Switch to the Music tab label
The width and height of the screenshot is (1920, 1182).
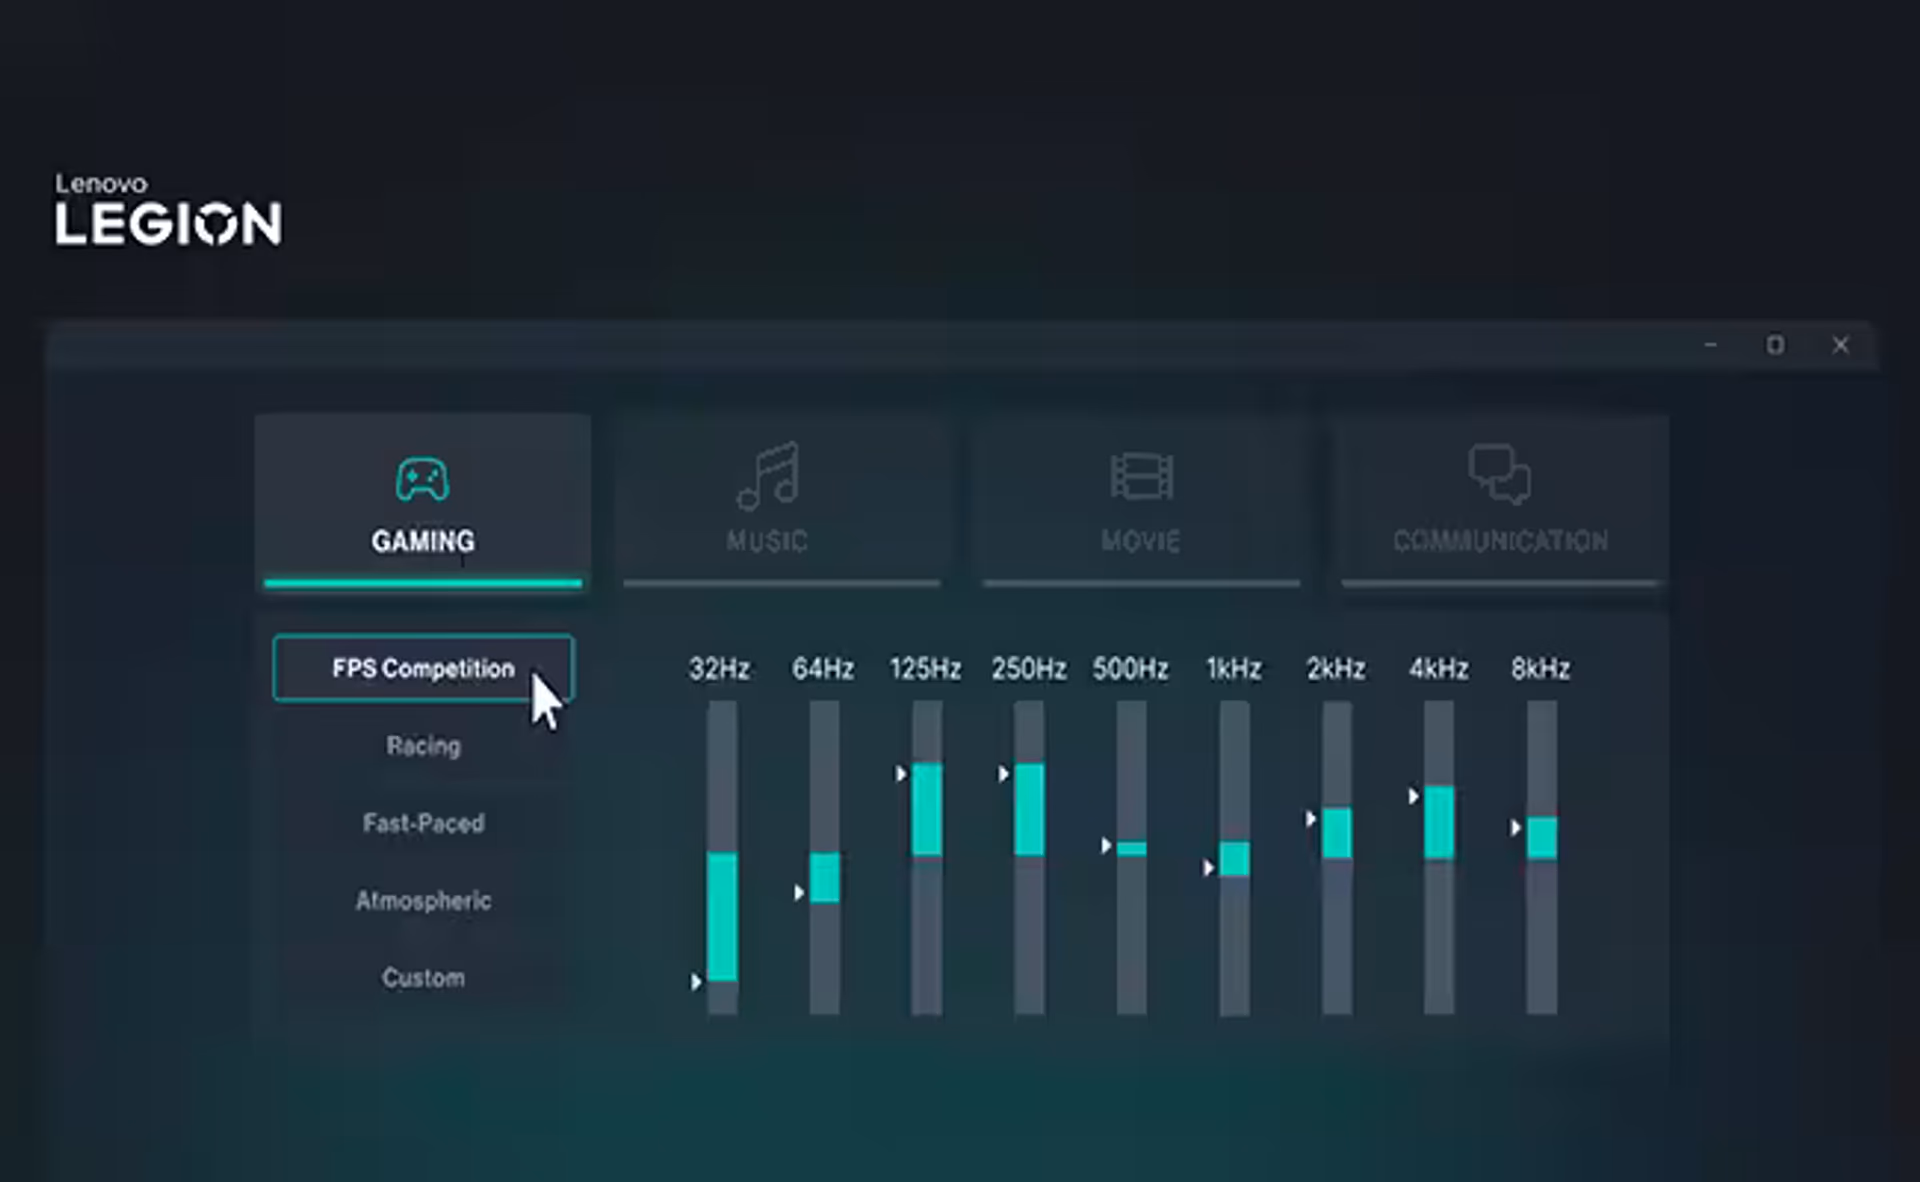coord(767,541)
